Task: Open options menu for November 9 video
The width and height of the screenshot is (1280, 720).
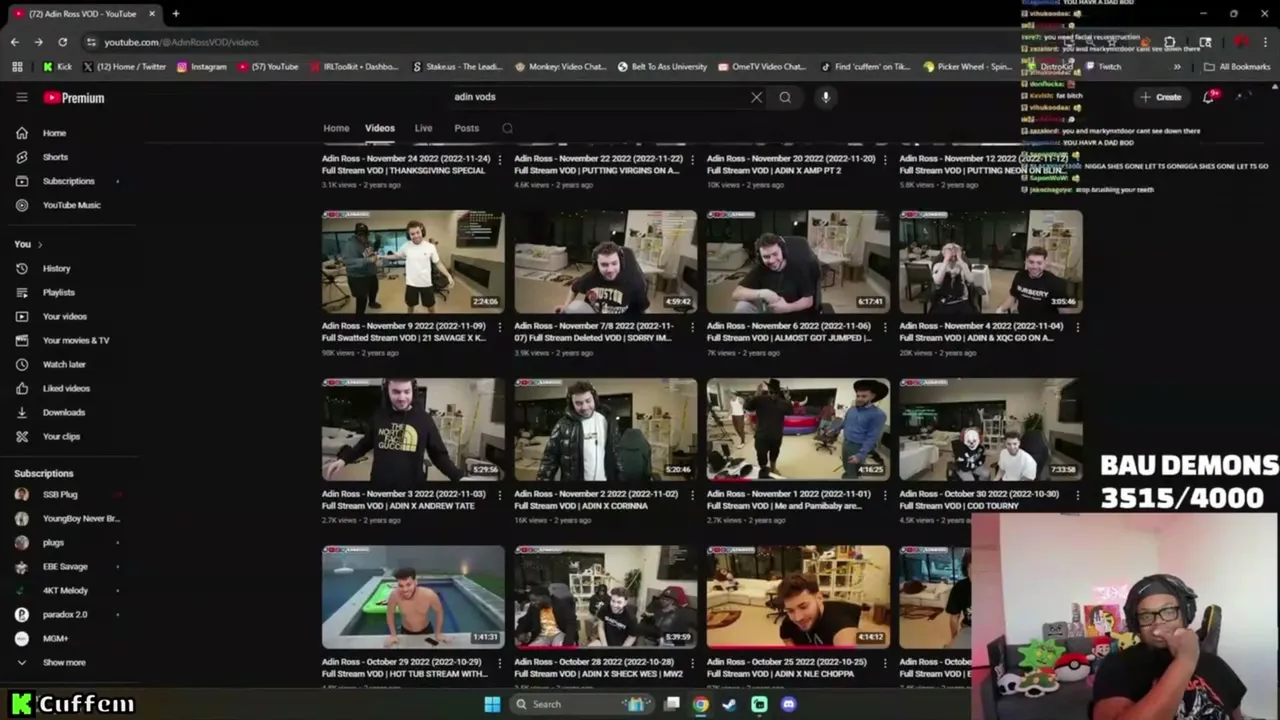Action: pyautogui.click(x=499, y=327)
